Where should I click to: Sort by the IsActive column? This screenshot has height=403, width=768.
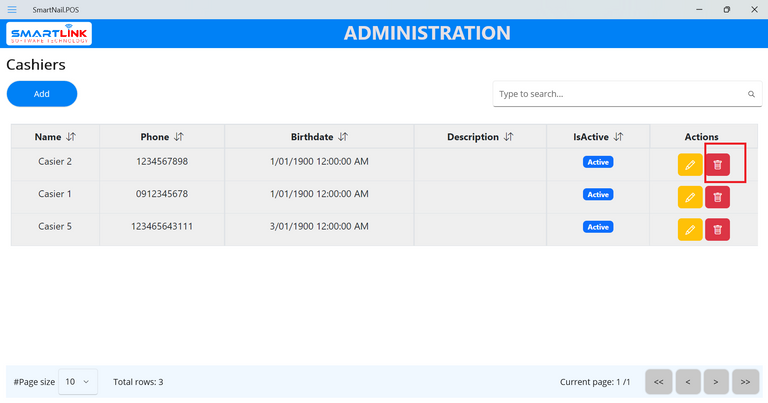618,137
